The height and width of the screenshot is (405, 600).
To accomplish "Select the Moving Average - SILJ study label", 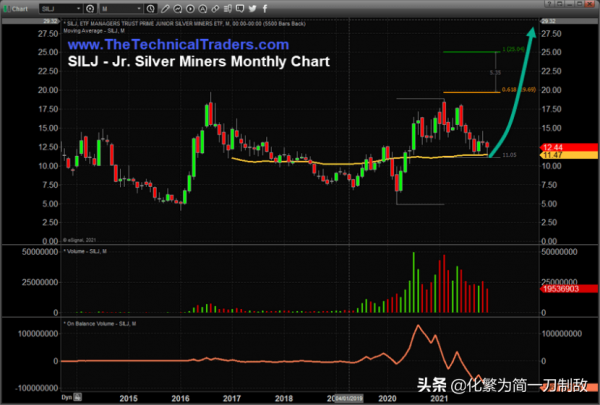I will [94, 30].
